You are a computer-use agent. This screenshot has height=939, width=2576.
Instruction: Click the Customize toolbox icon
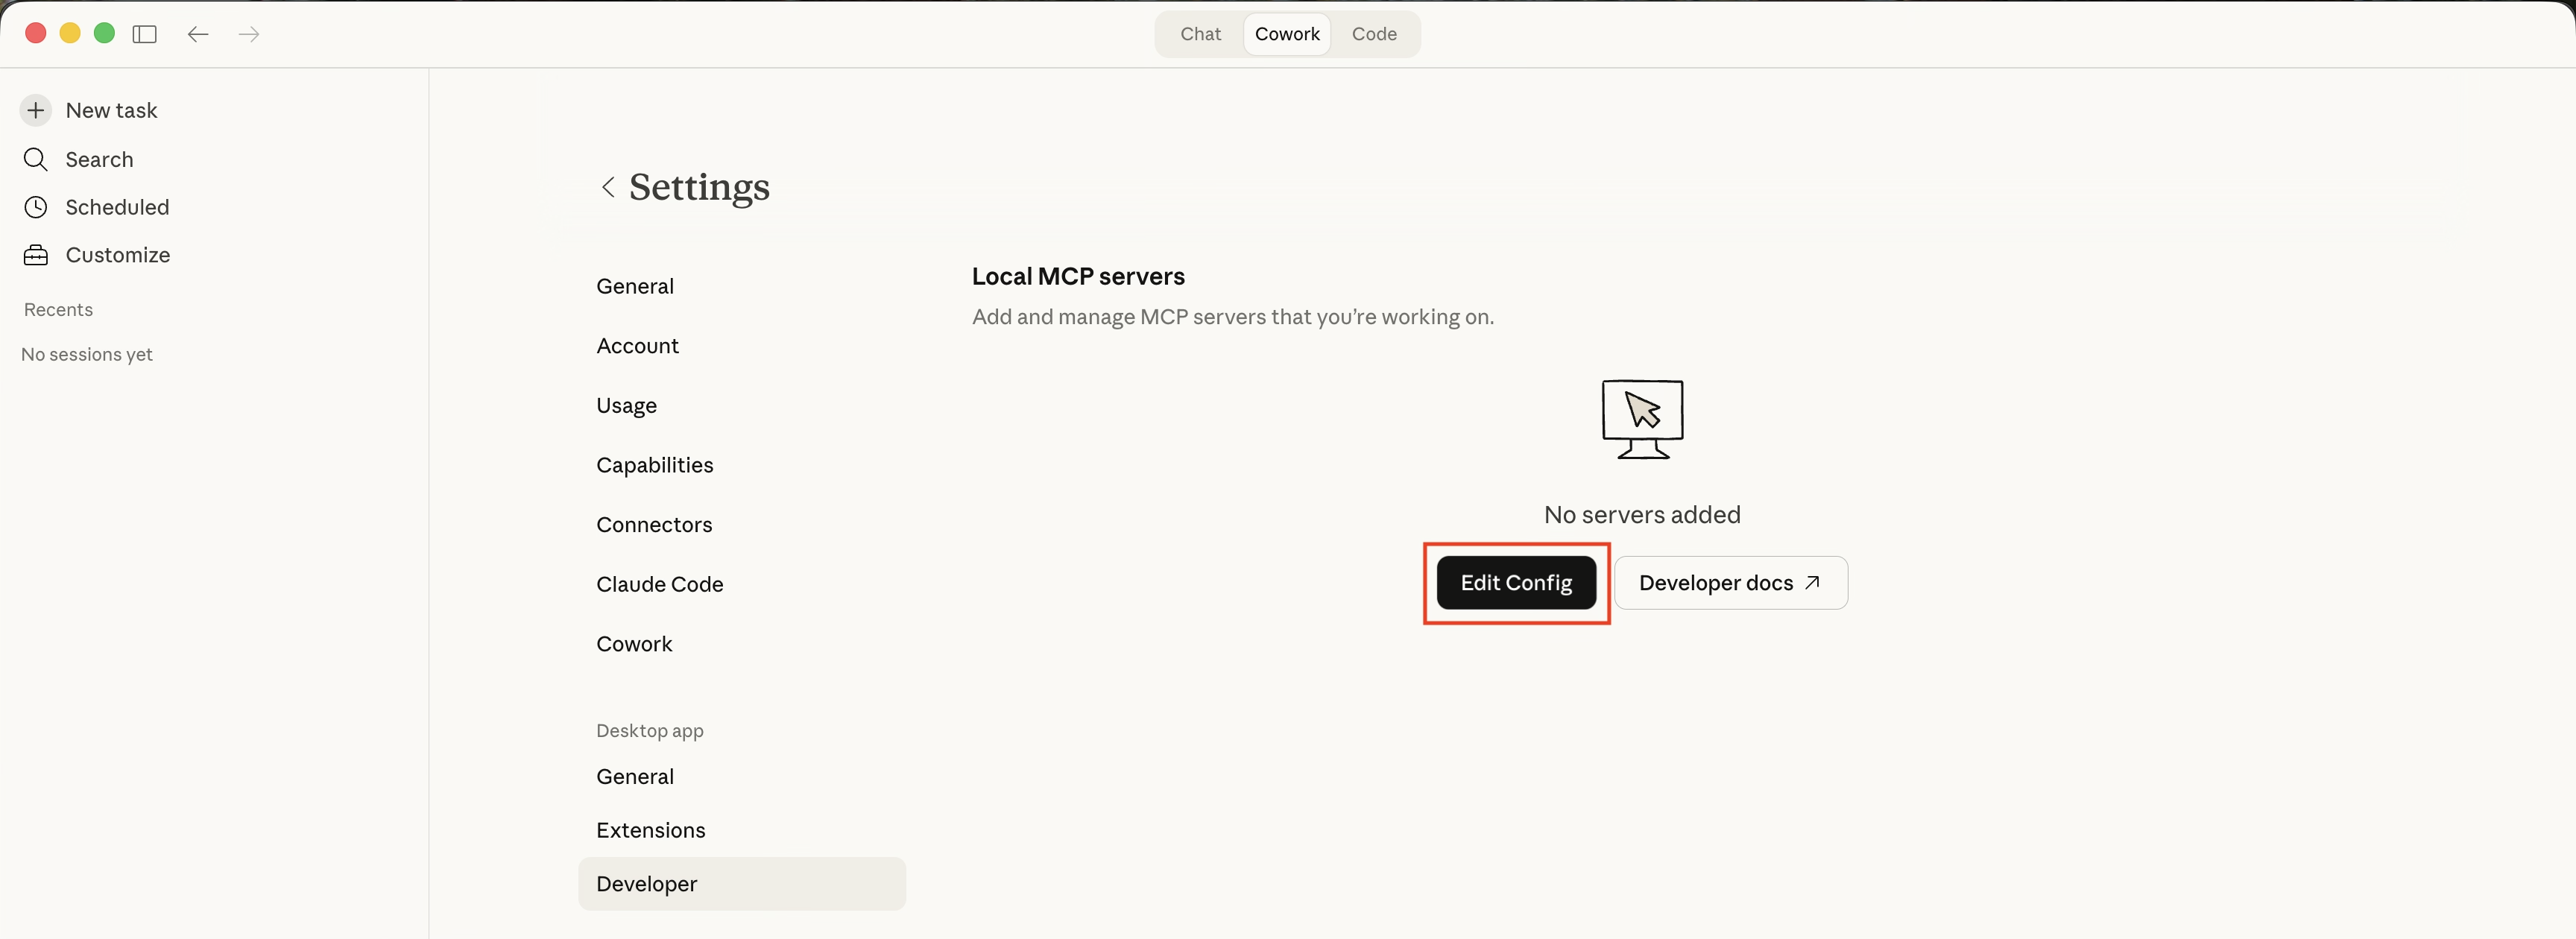click(x=36, y=255)
